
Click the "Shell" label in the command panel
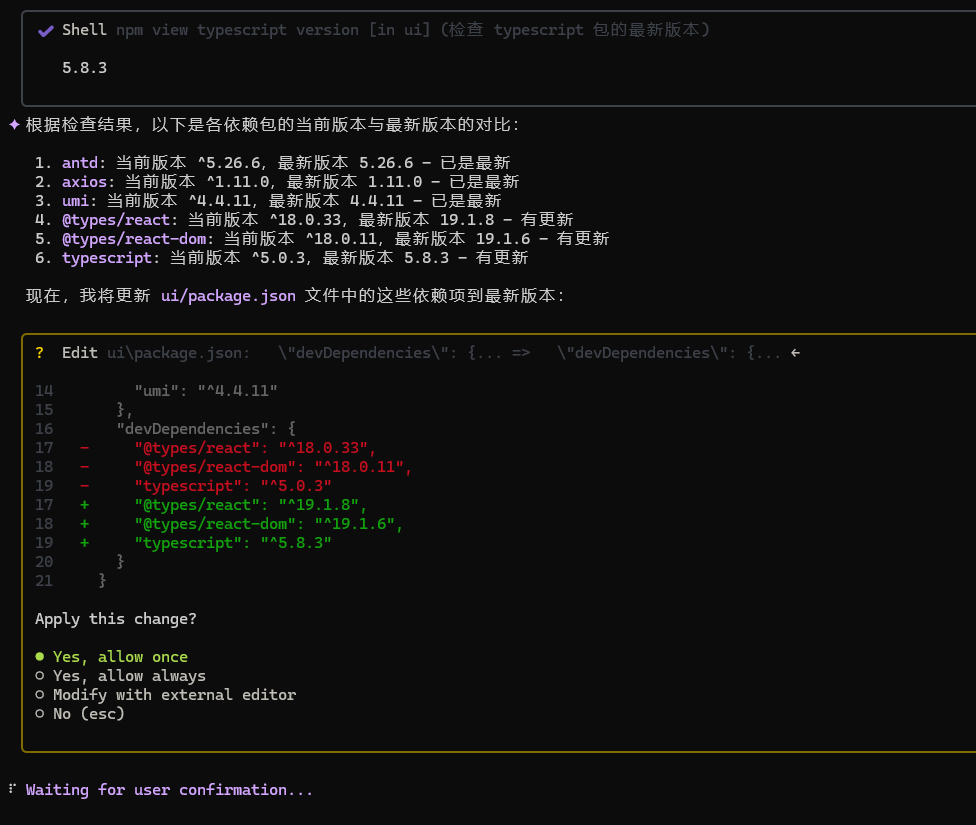pos(85,30)
